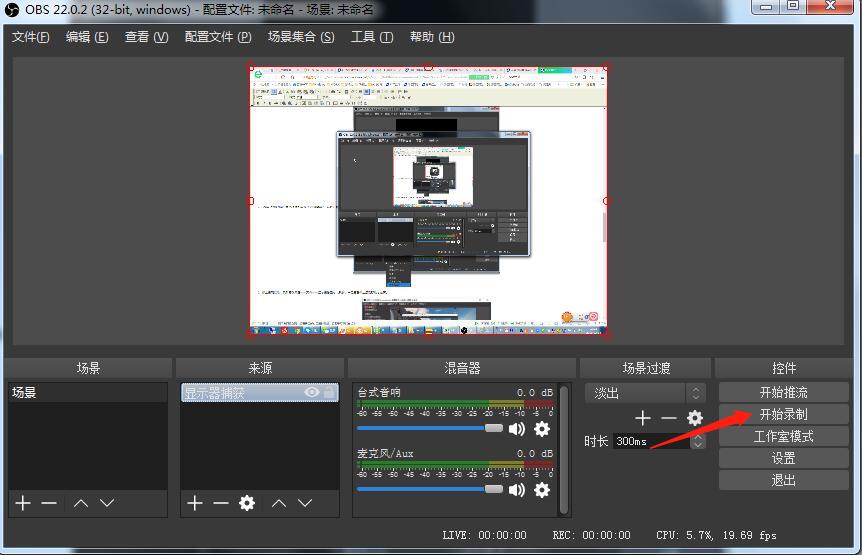The image size is (862, 555).
Task: Adjust the 时长 300ms duration stepper
Action: tap(699, 441)
